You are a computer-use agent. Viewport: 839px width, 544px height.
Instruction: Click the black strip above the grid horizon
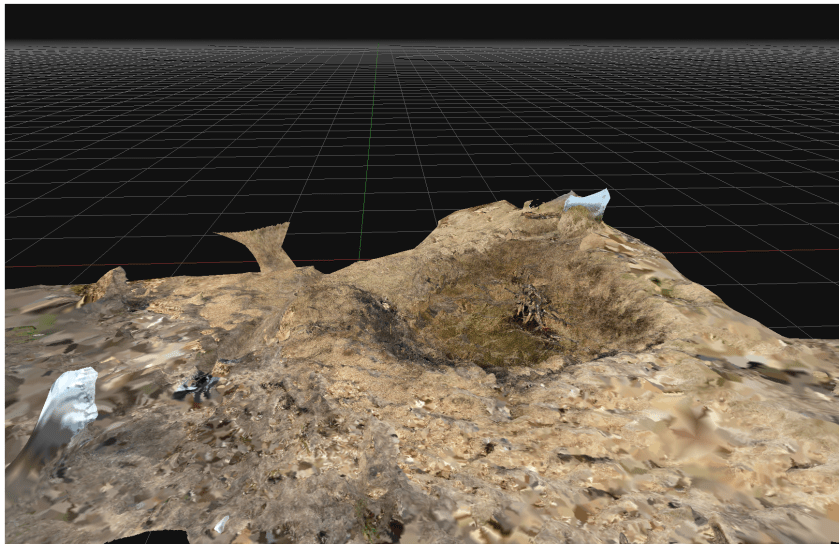(x=420, y=22)
